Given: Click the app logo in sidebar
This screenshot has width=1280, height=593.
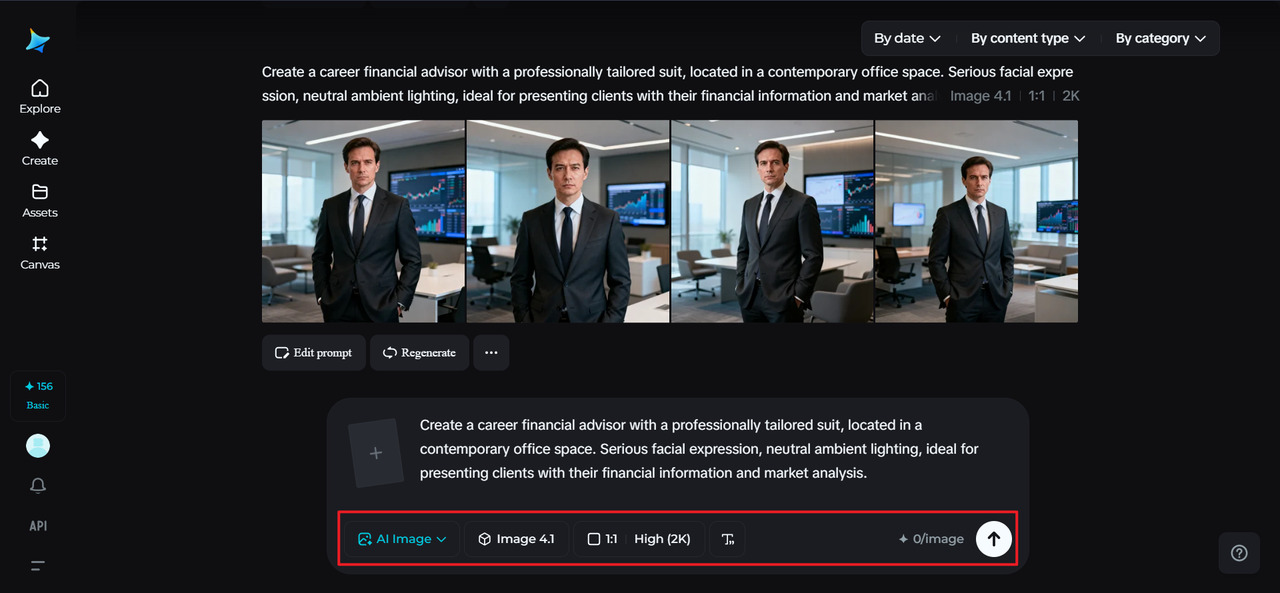Looking at the screenshot, I should coord(38,40).
